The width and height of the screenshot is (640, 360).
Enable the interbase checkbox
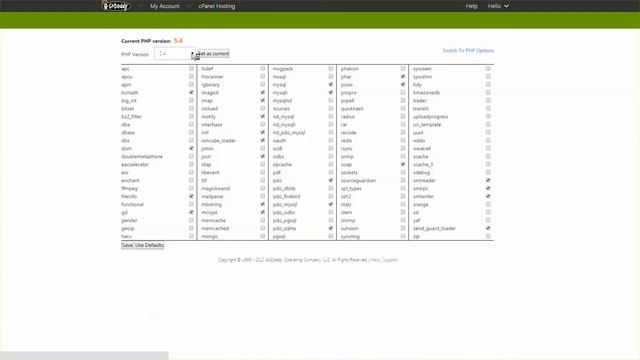pyautogui.click(x=263, y=124)
